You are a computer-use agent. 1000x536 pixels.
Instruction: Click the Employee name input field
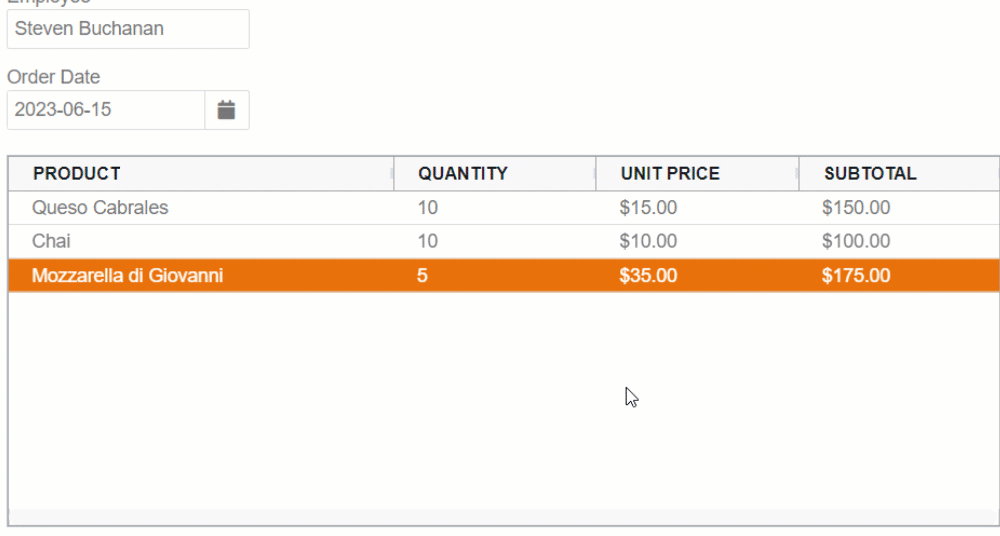[128, 29]
